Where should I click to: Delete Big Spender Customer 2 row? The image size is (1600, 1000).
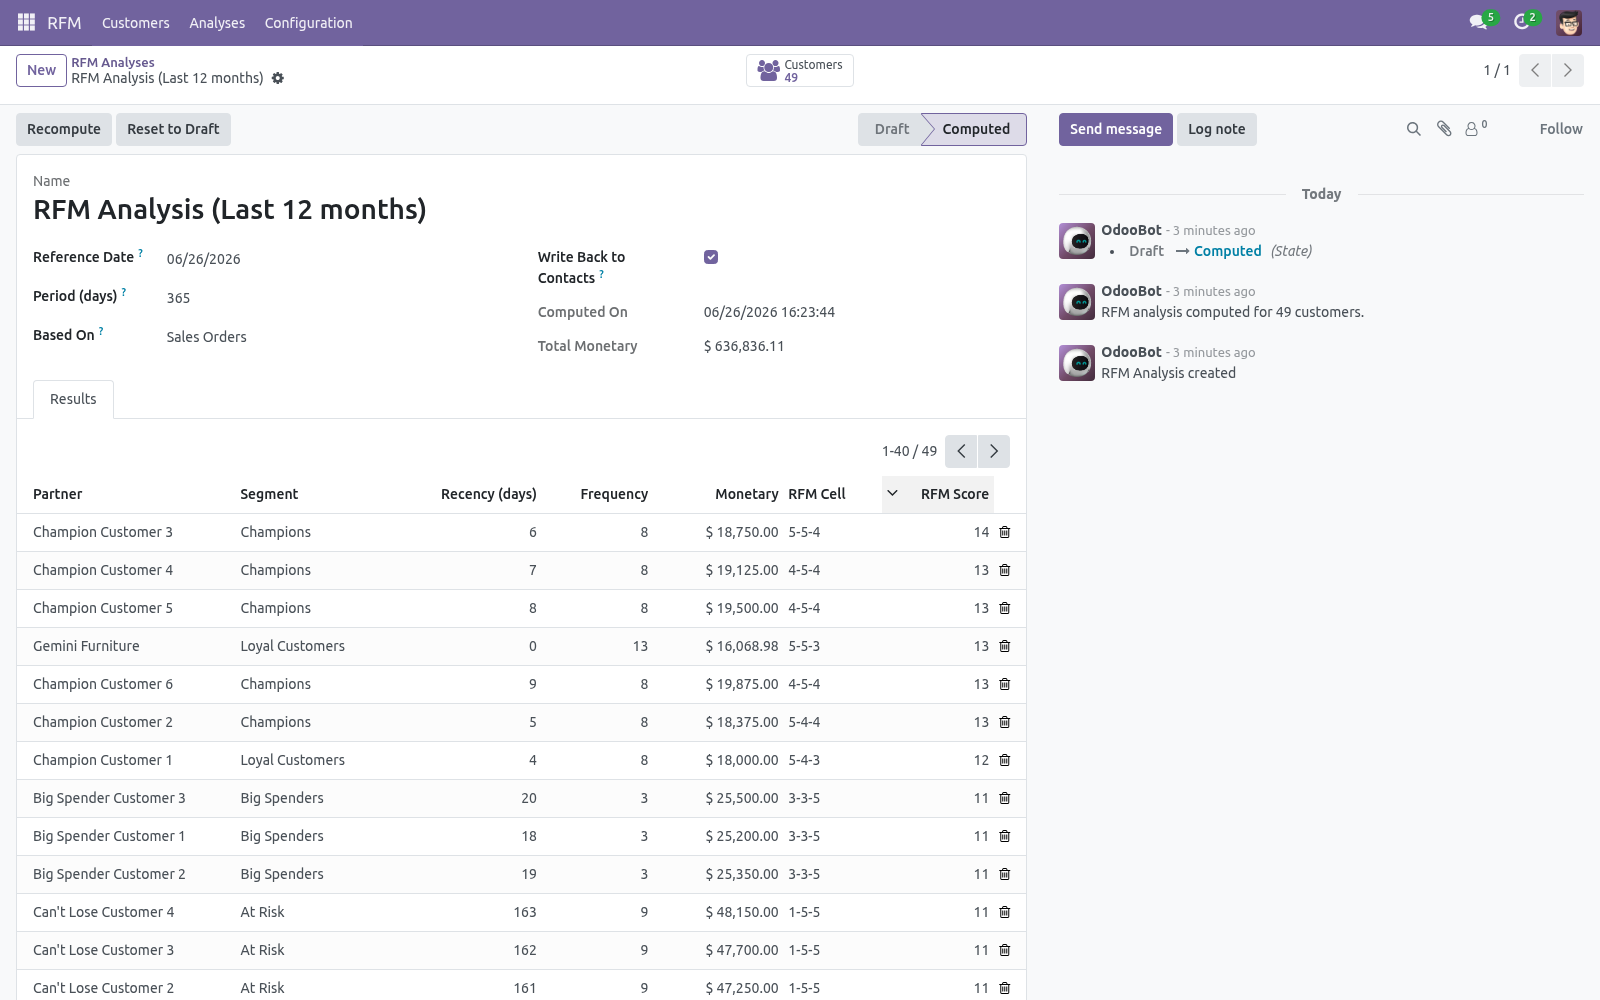1005,874
